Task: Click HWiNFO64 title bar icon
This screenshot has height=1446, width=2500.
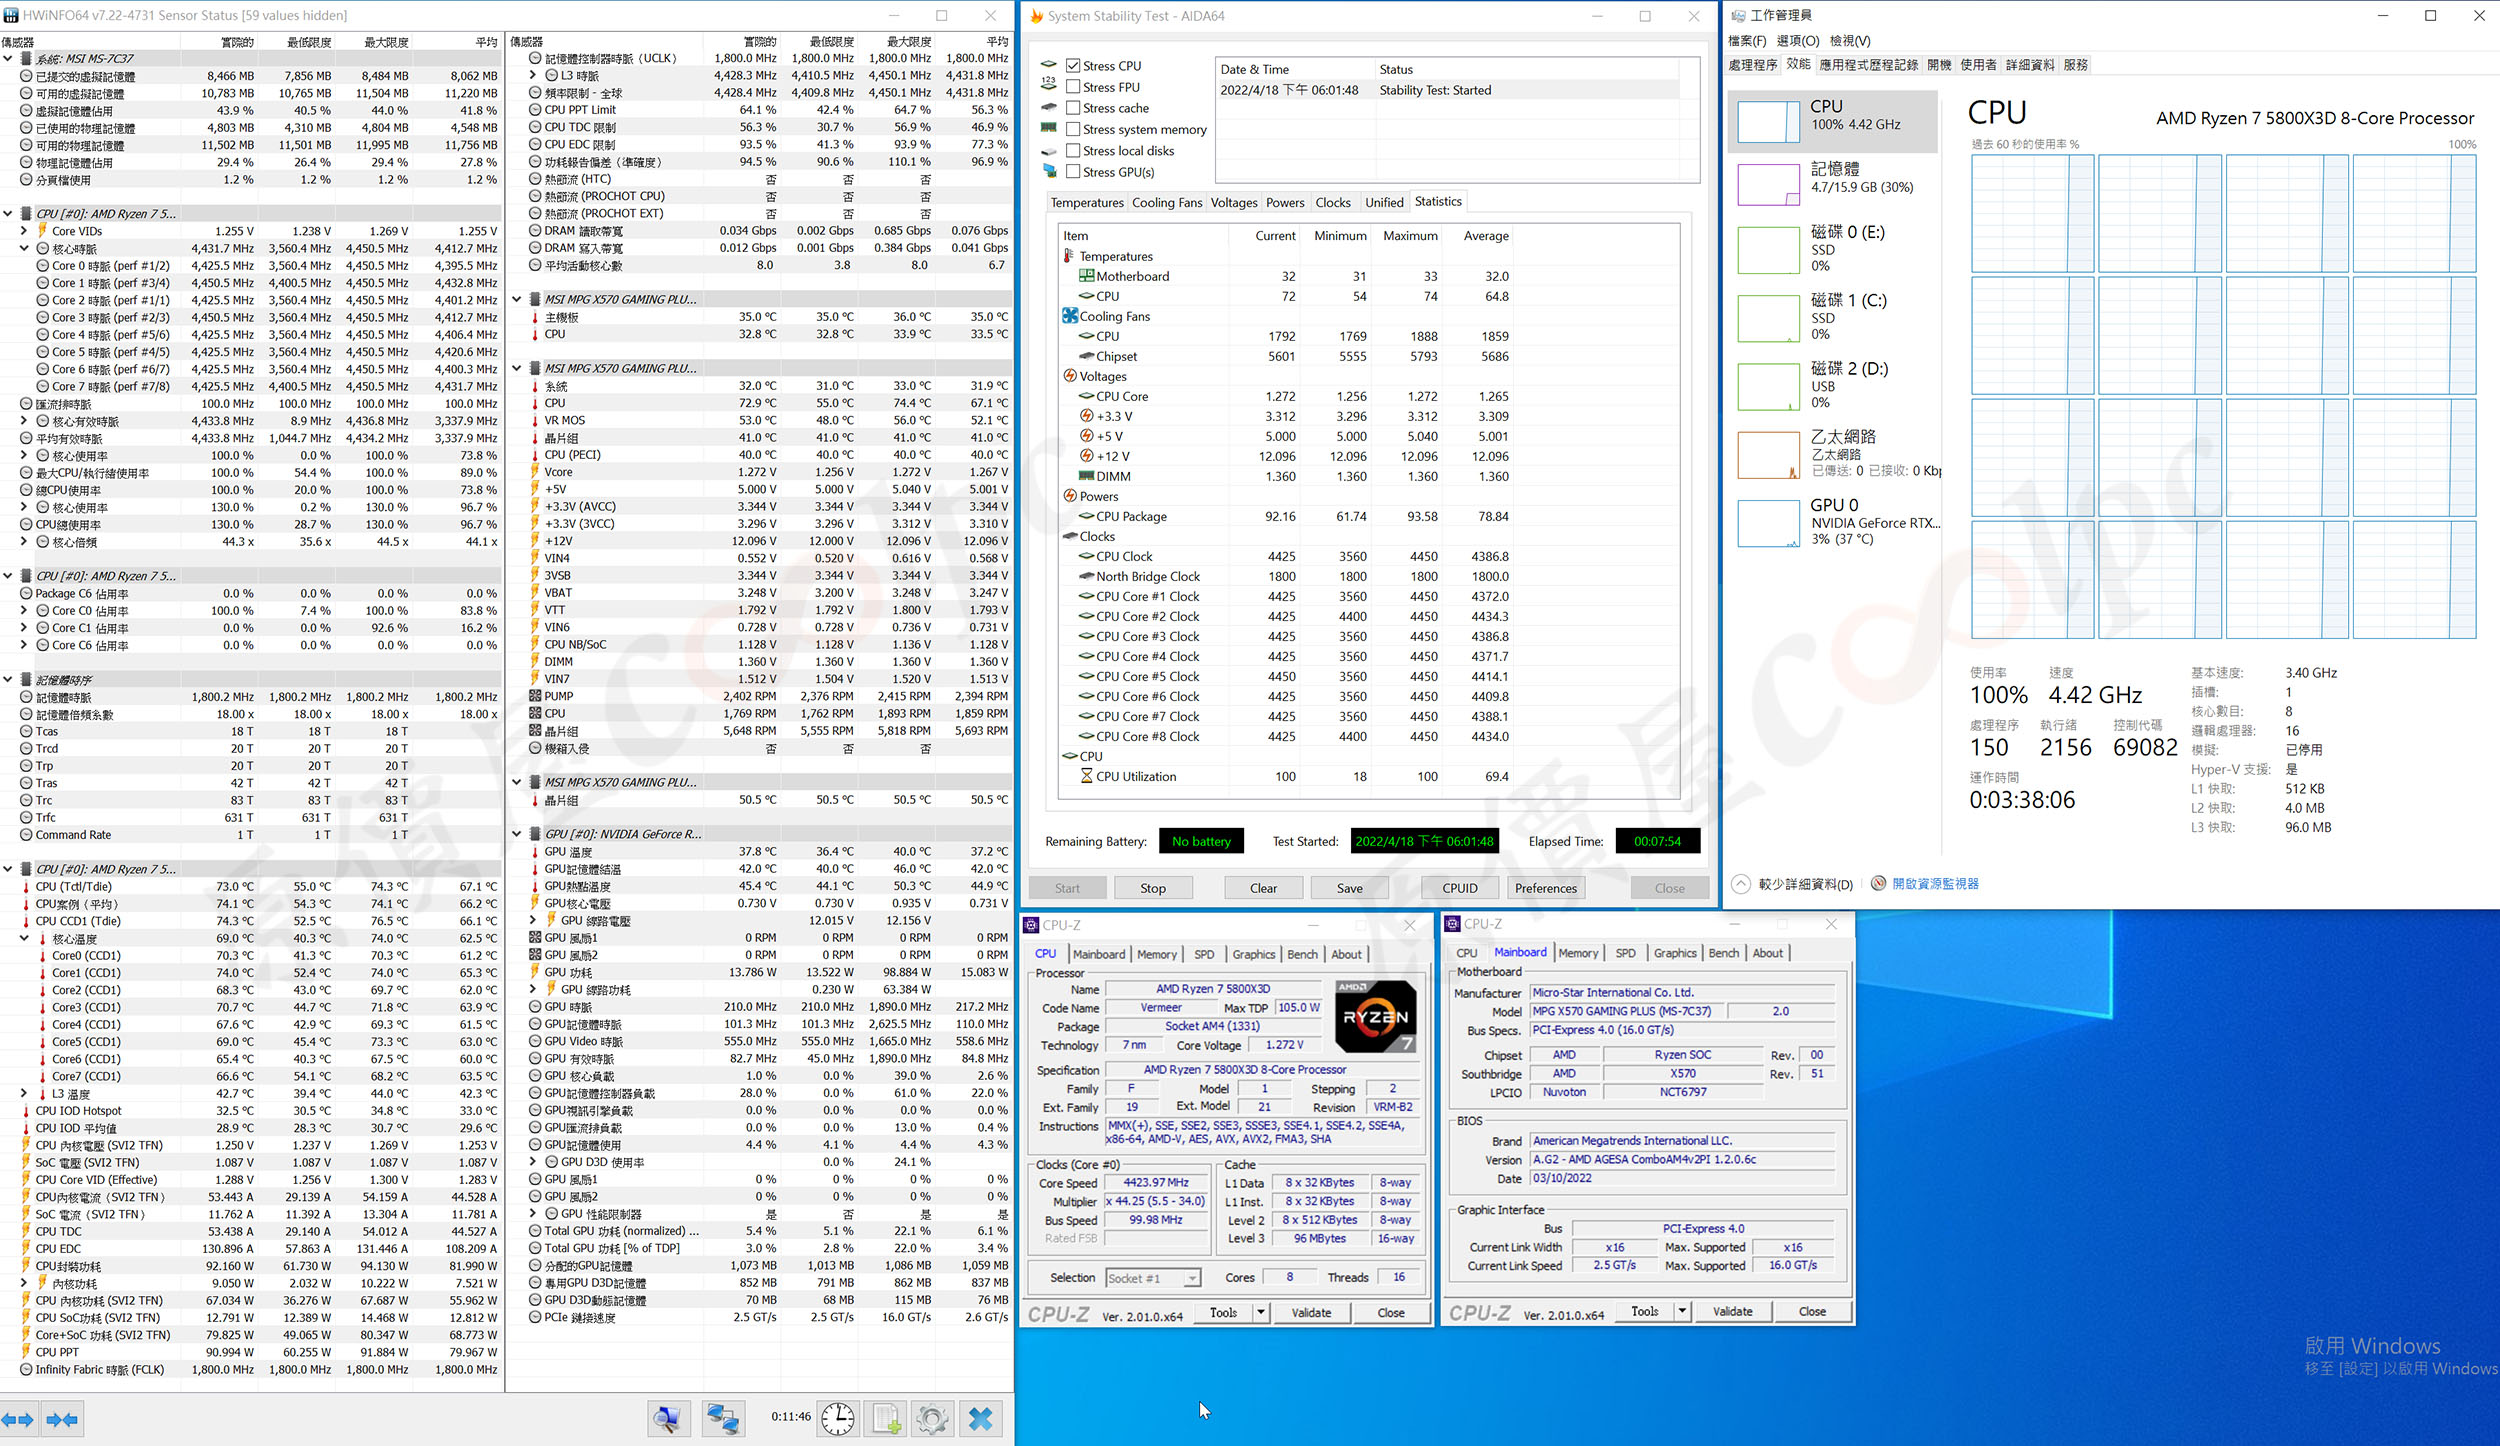Action: 11,15
